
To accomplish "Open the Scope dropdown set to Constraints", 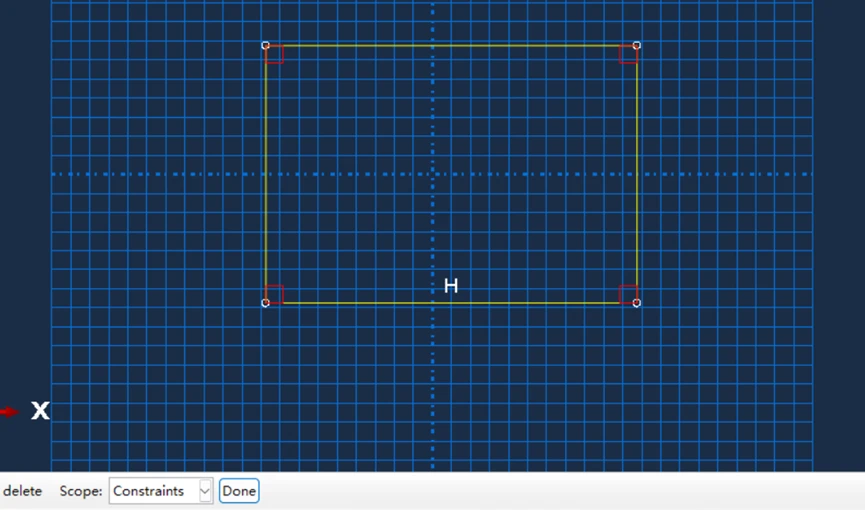I will point(160,491).
